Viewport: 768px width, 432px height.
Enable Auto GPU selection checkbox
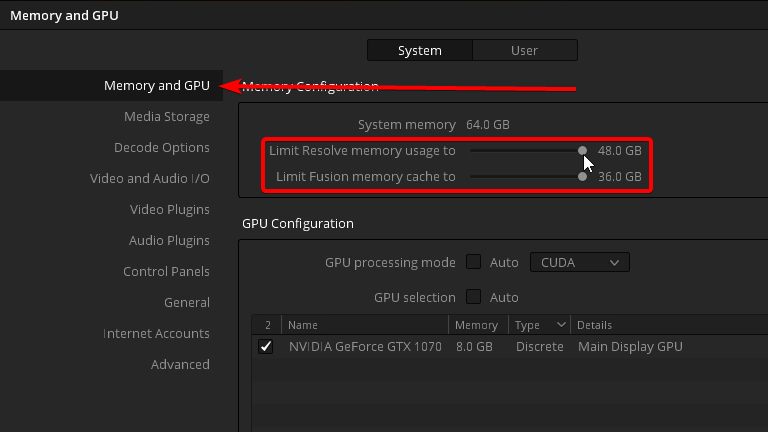coord(473,297)
